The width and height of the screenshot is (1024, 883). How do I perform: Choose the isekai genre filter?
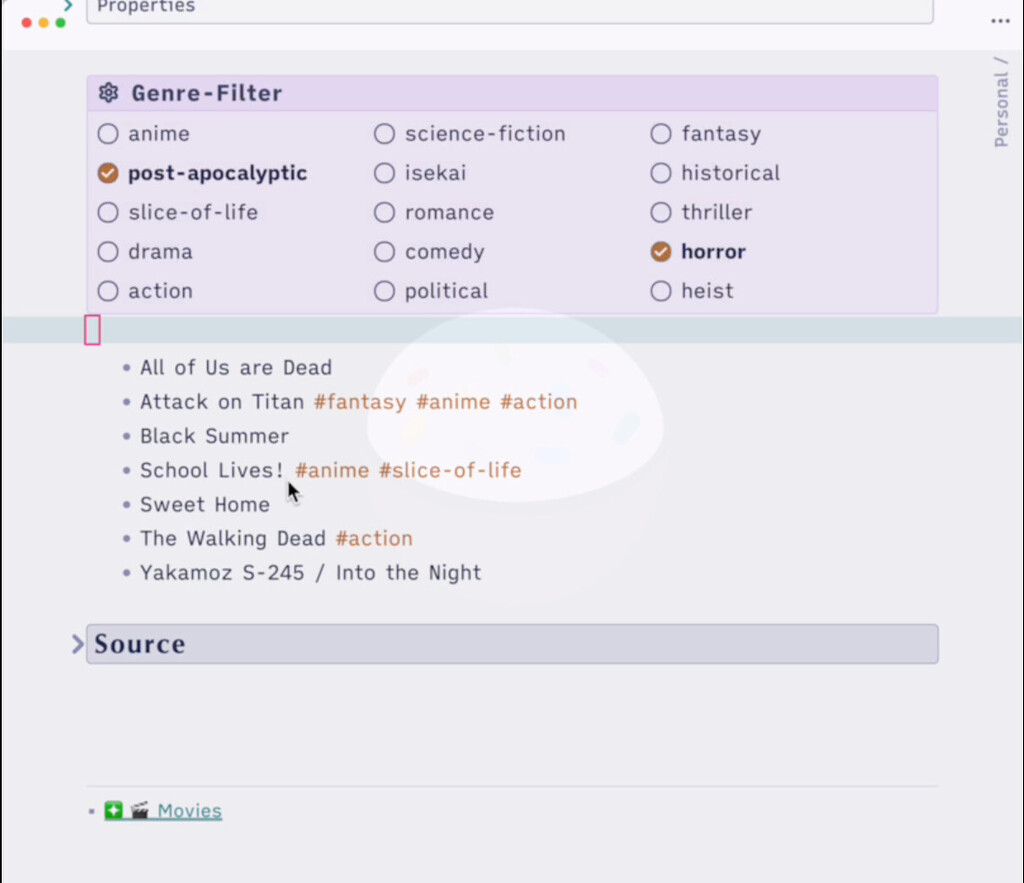coord(384,172)
